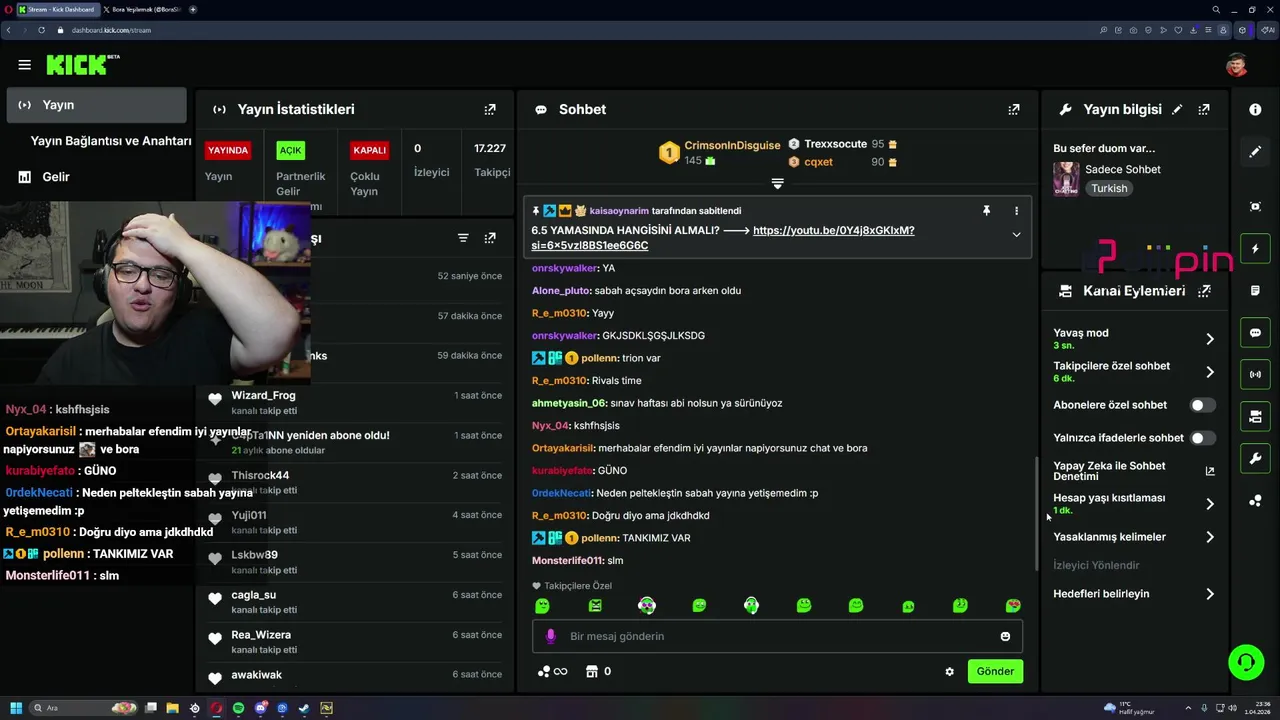
Task: Pick the first green smiling emote
Action: tap(542, 606)
